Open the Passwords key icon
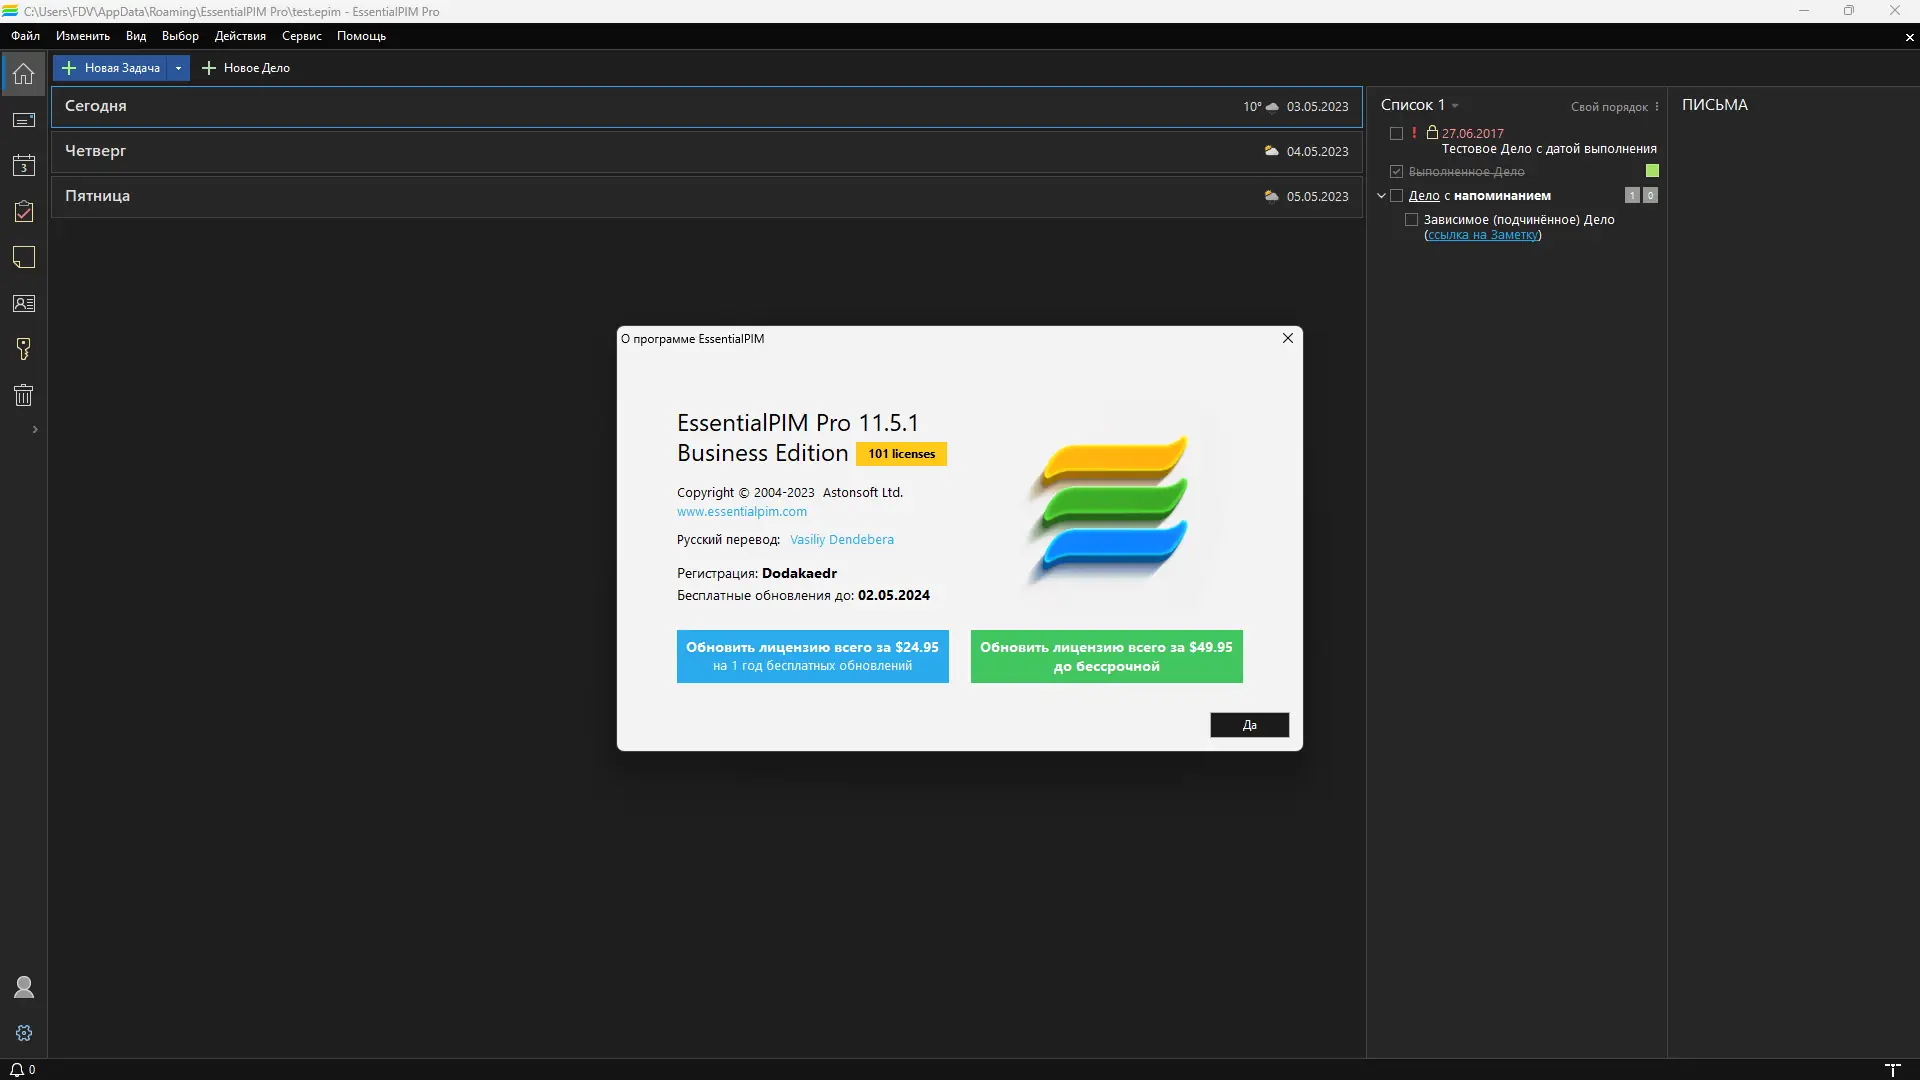 point(24,349)
